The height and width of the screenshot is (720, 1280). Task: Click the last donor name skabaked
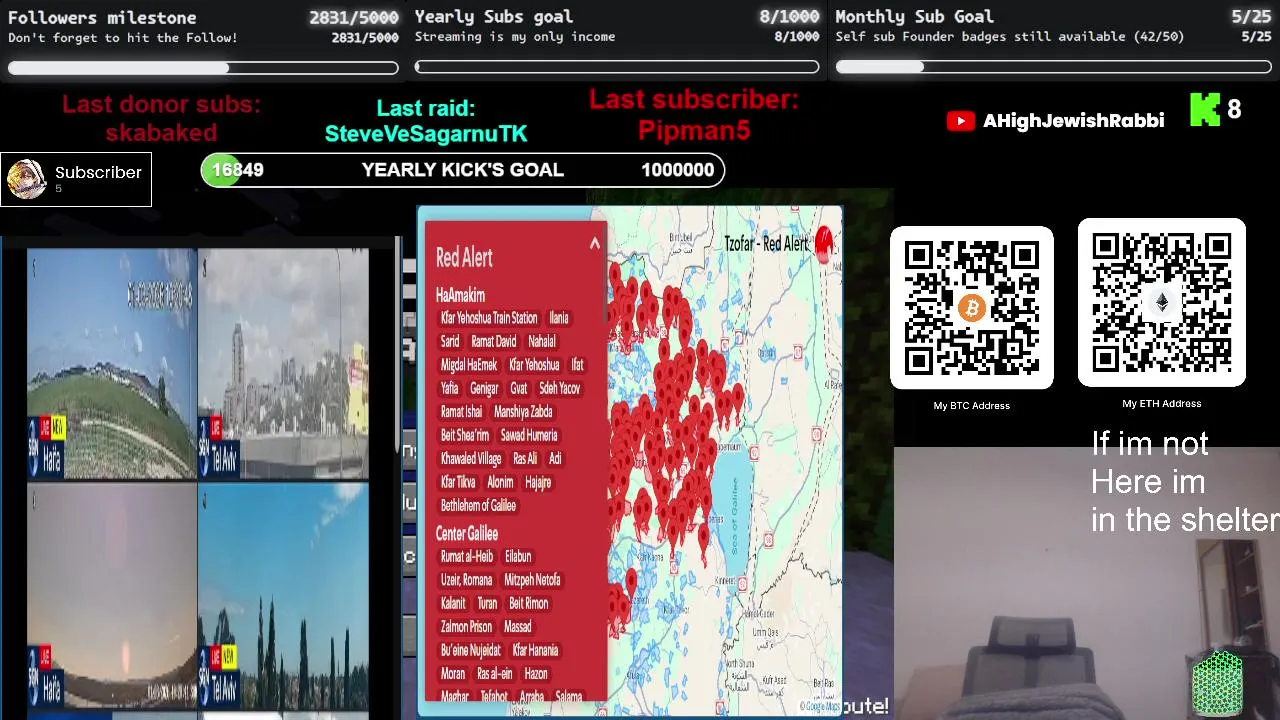(x=161, y=132)
